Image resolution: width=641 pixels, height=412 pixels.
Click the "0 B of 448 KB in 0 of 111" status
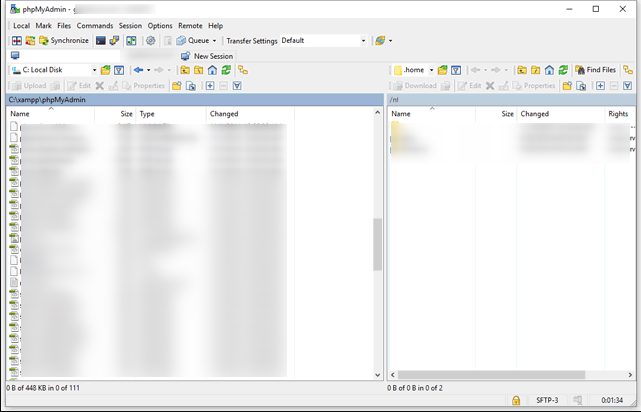(43, 388)
